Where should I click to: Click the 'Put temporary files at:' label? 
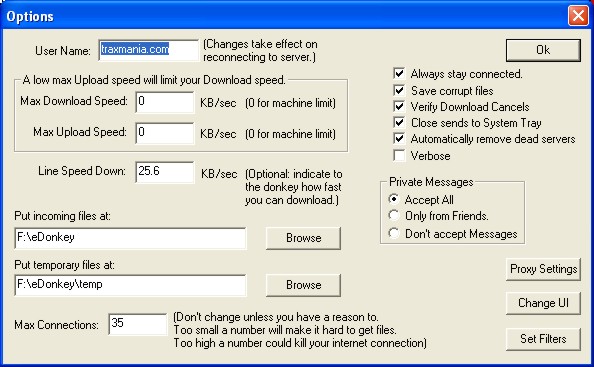[x=64, y=265]
